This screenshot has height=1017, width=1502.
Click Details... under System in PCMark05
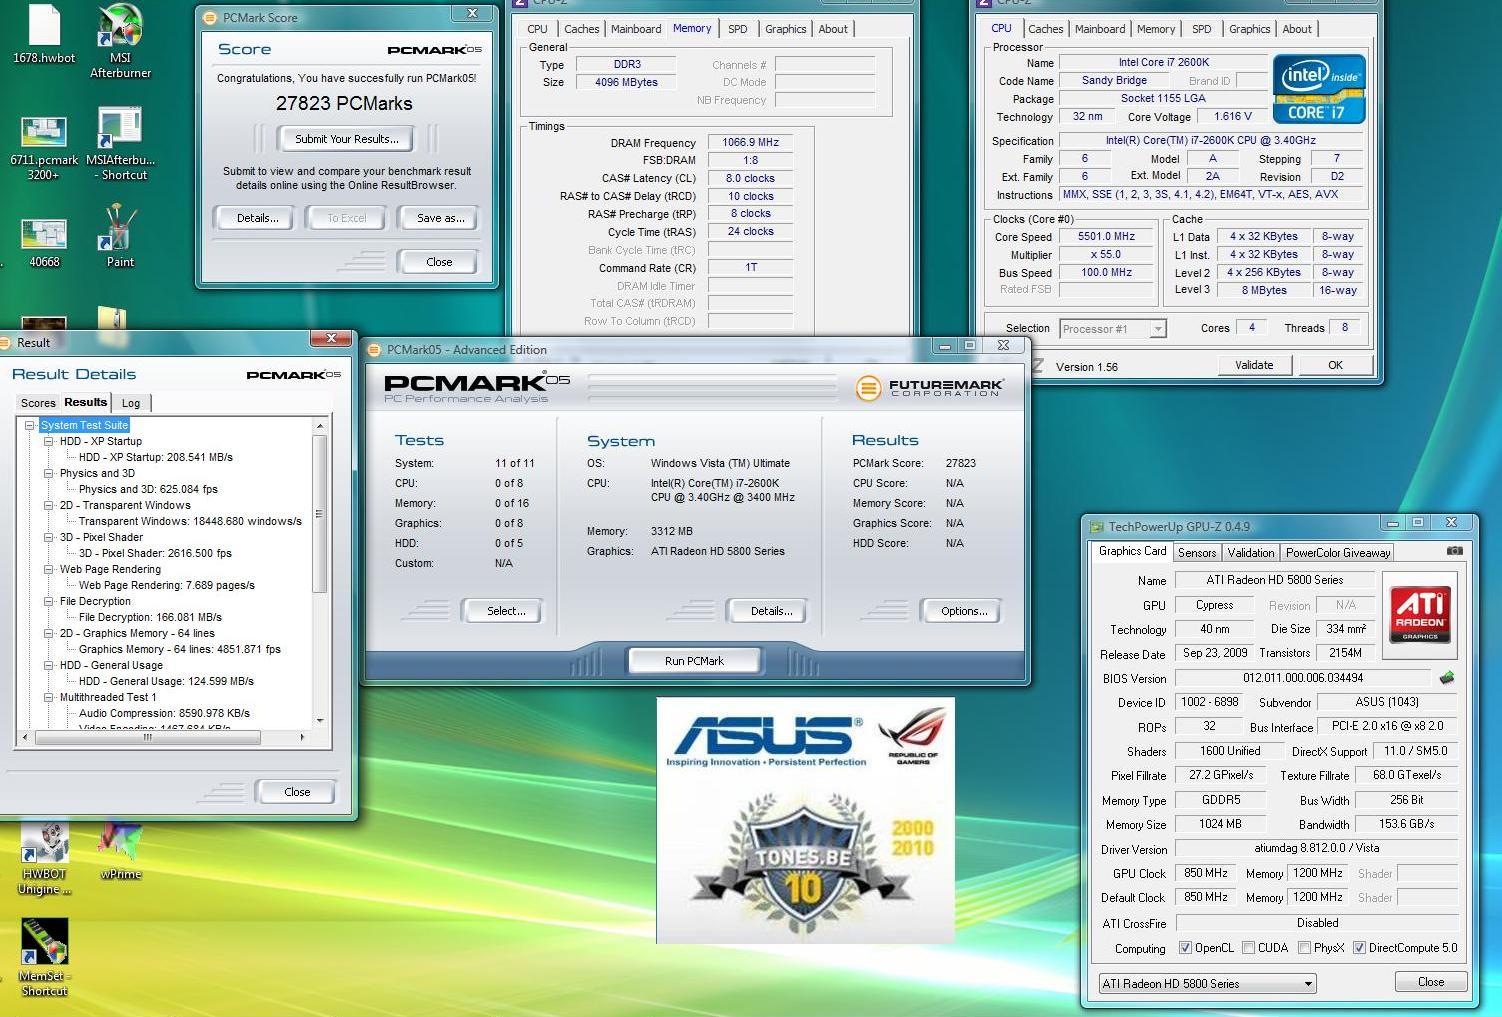(x=770, y=611)
